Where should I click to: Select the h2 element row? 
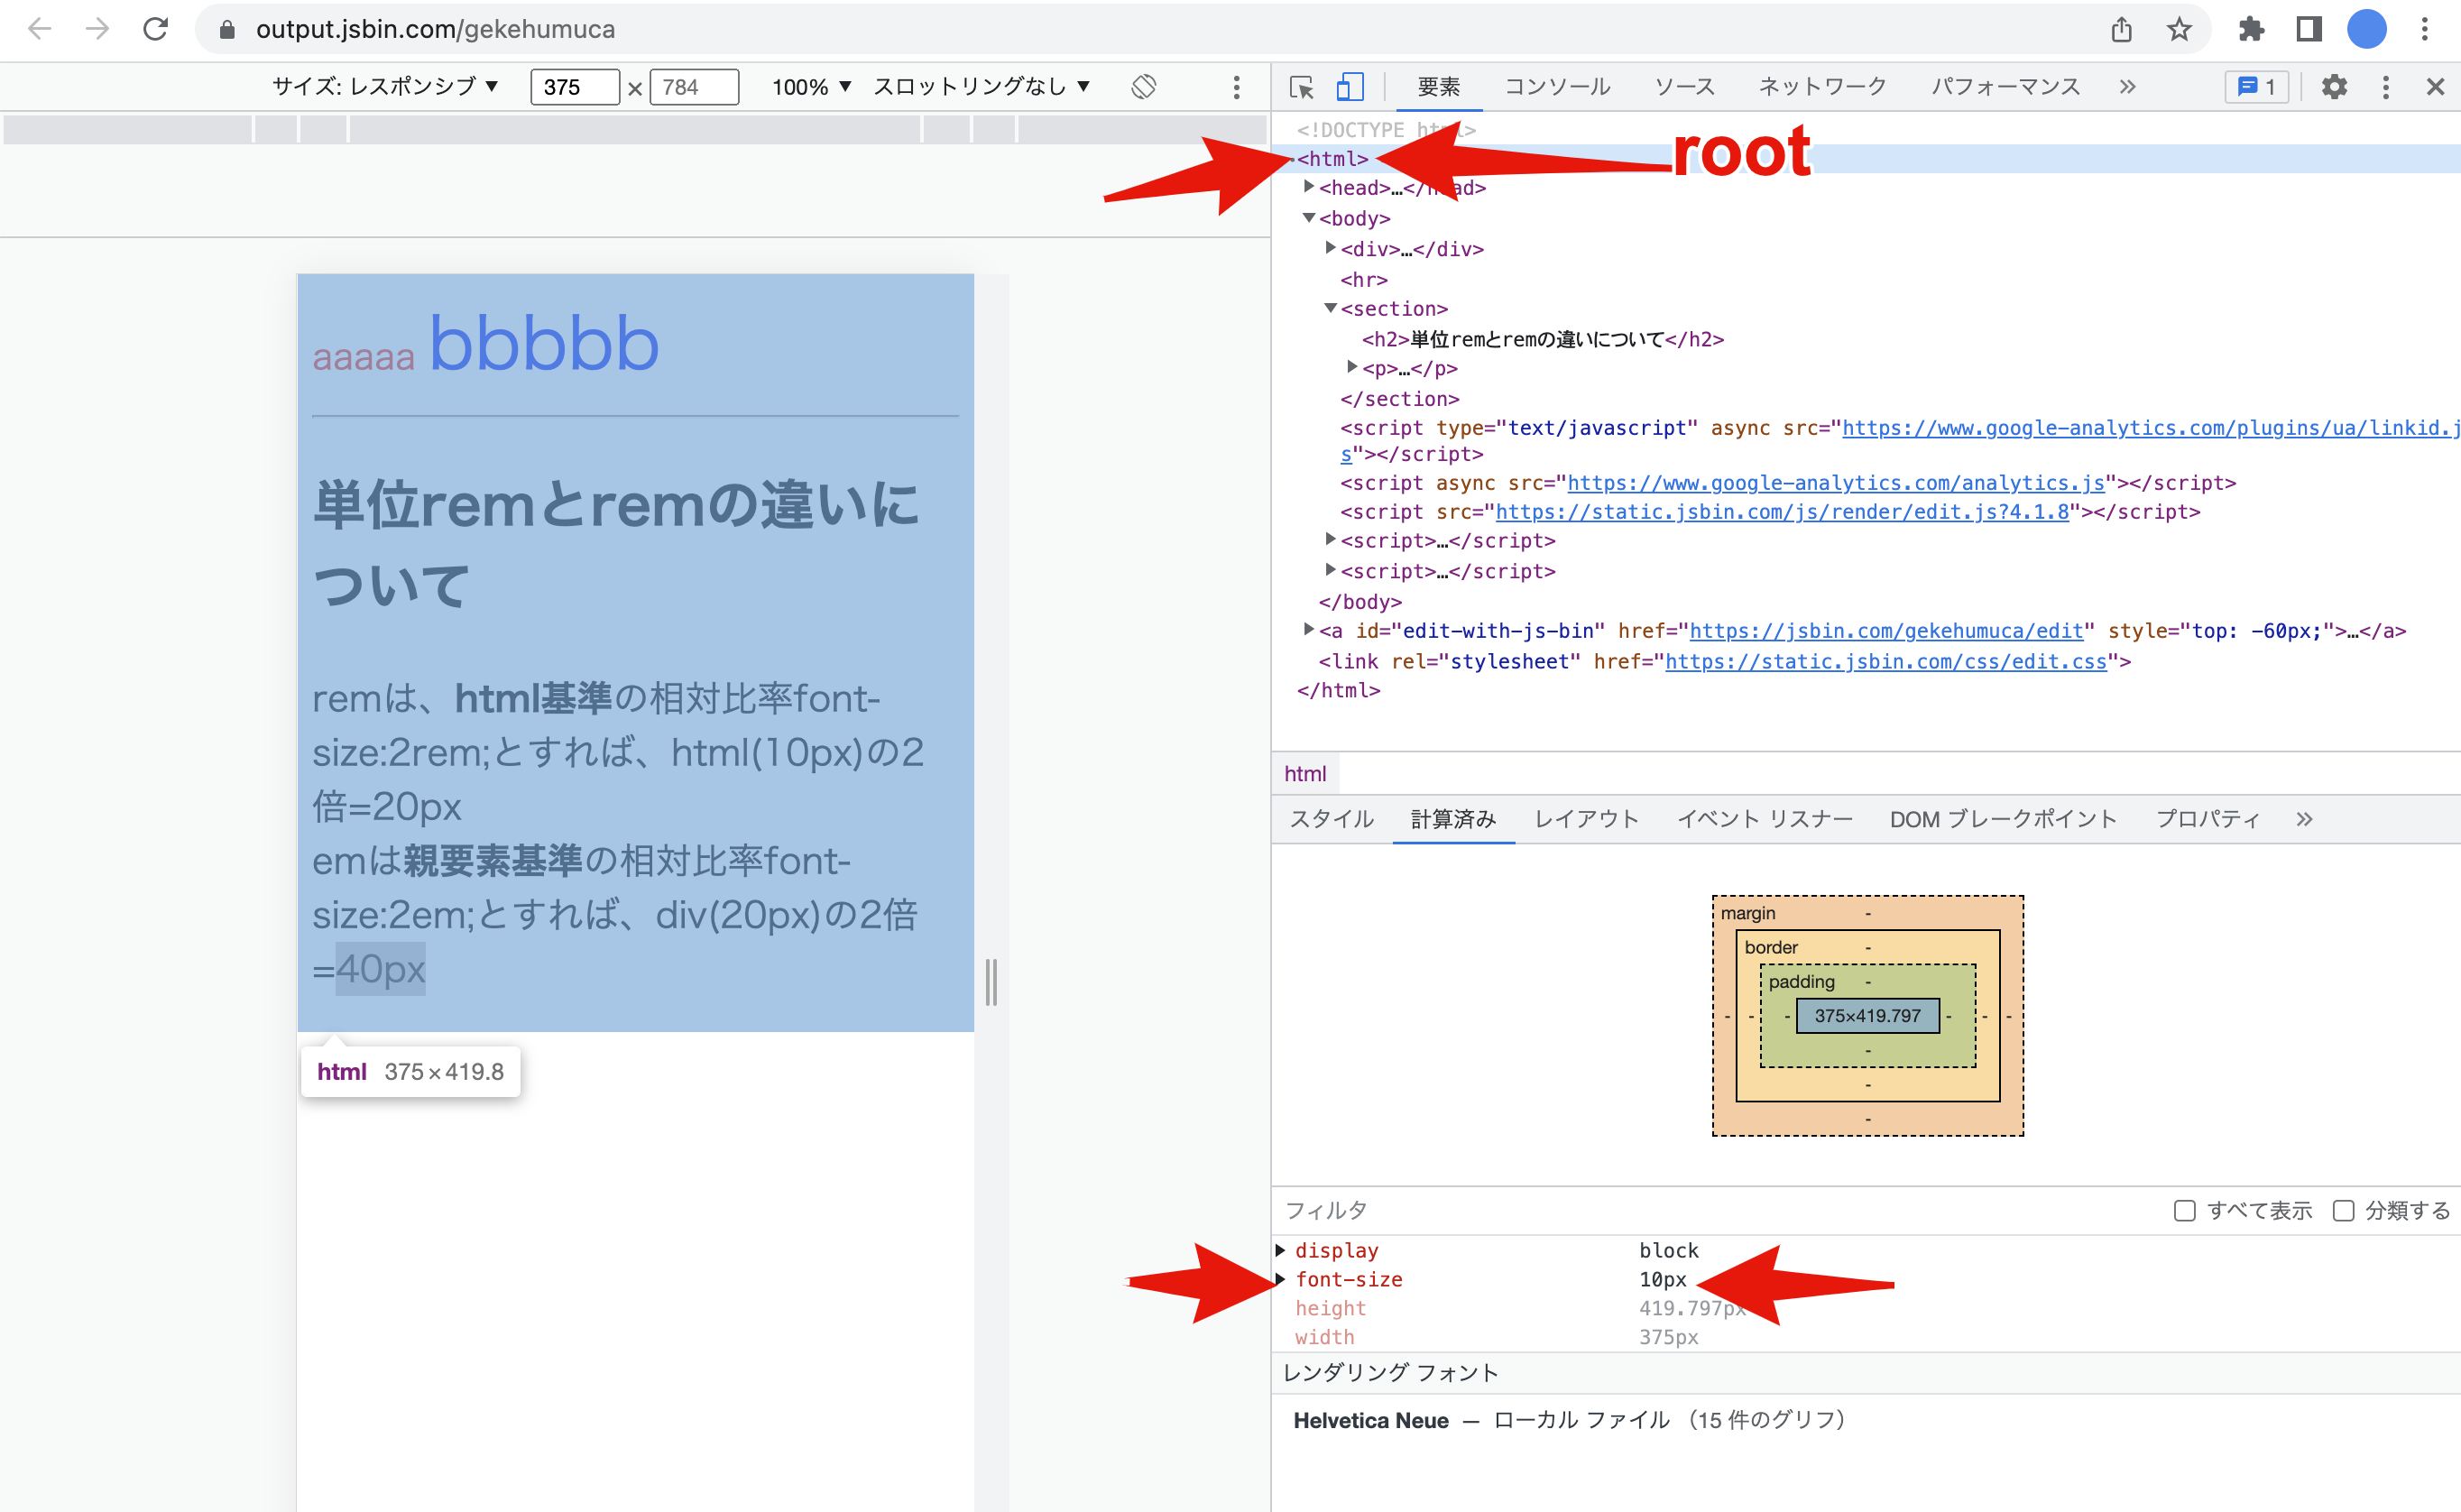point(1543,339)
